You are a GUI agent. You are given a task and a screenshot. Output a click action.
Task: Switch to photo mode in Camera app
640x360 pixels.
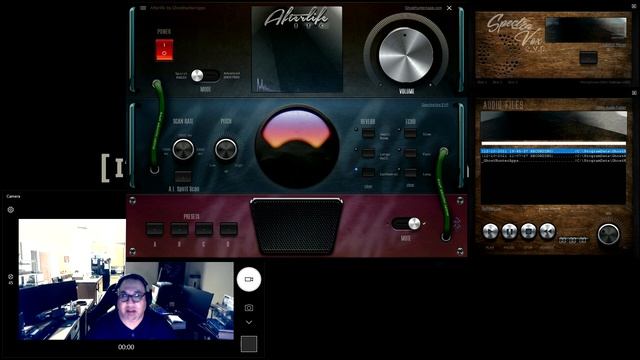[x=249, y=308]
